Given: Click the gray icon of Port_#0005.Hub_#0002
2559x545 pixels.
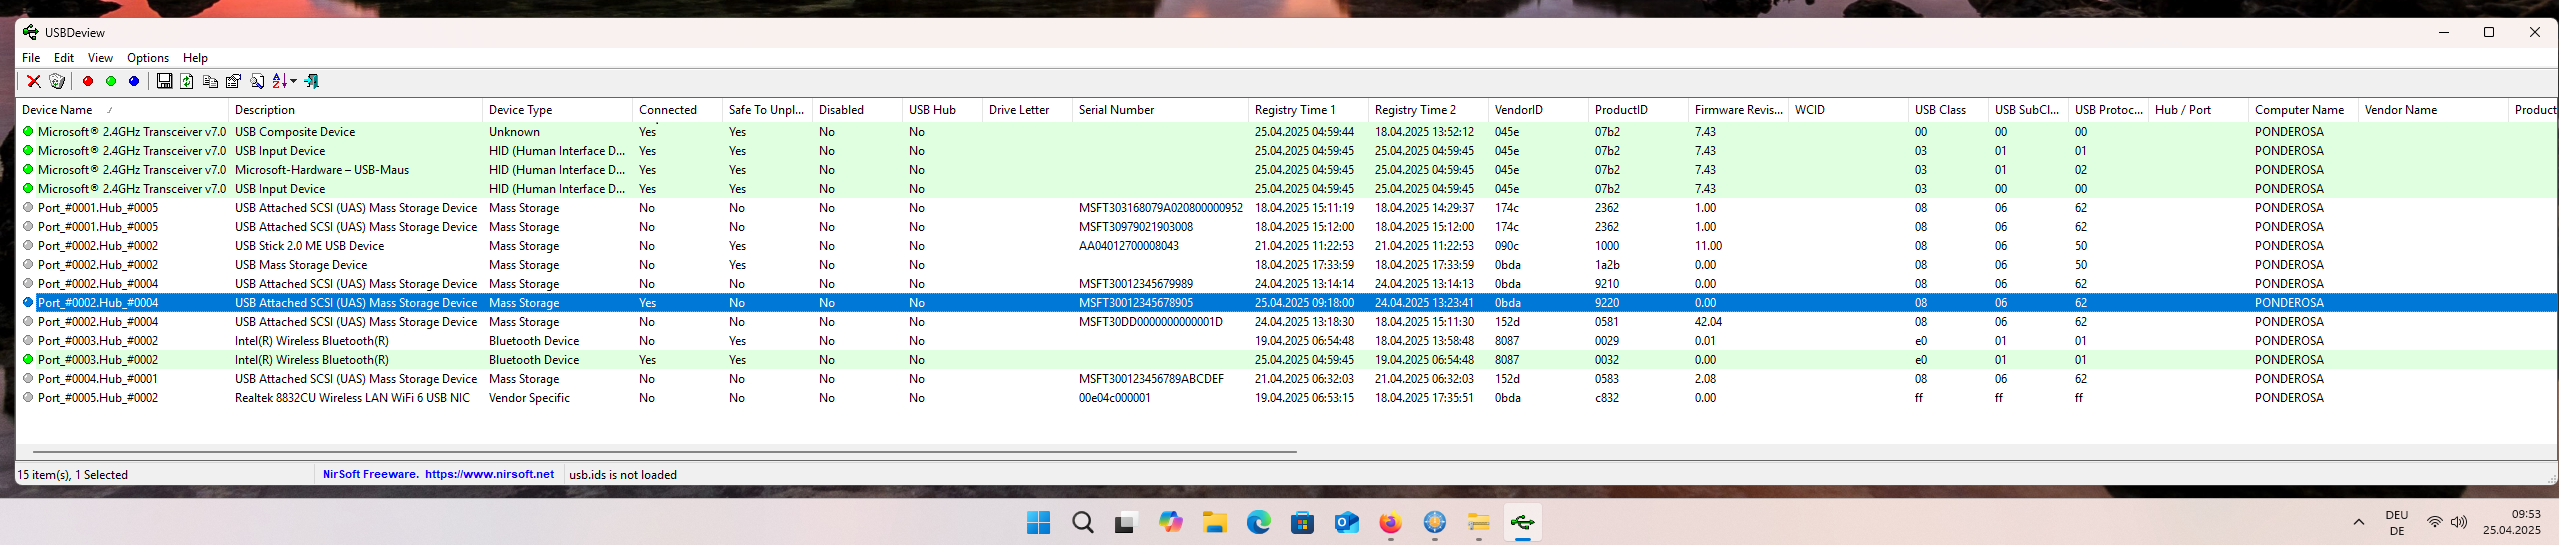Looking at the screenshot, I should pos(28,398).
